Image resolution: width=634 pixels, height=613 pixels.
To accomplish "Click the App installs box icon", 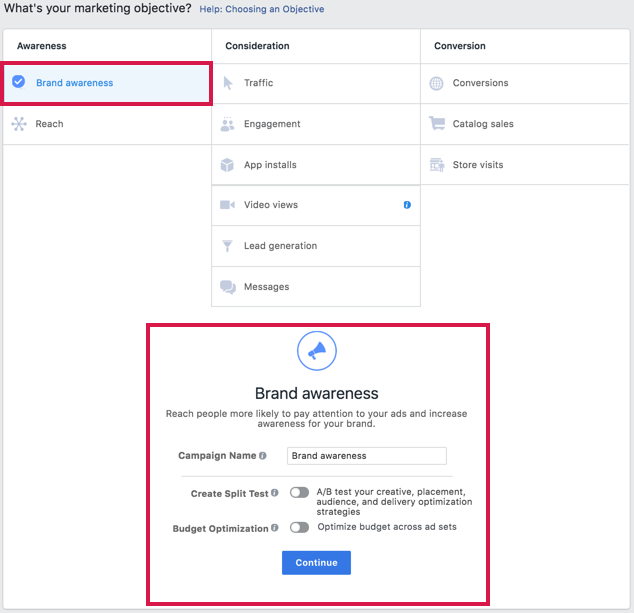I will [x=227, y=165].
